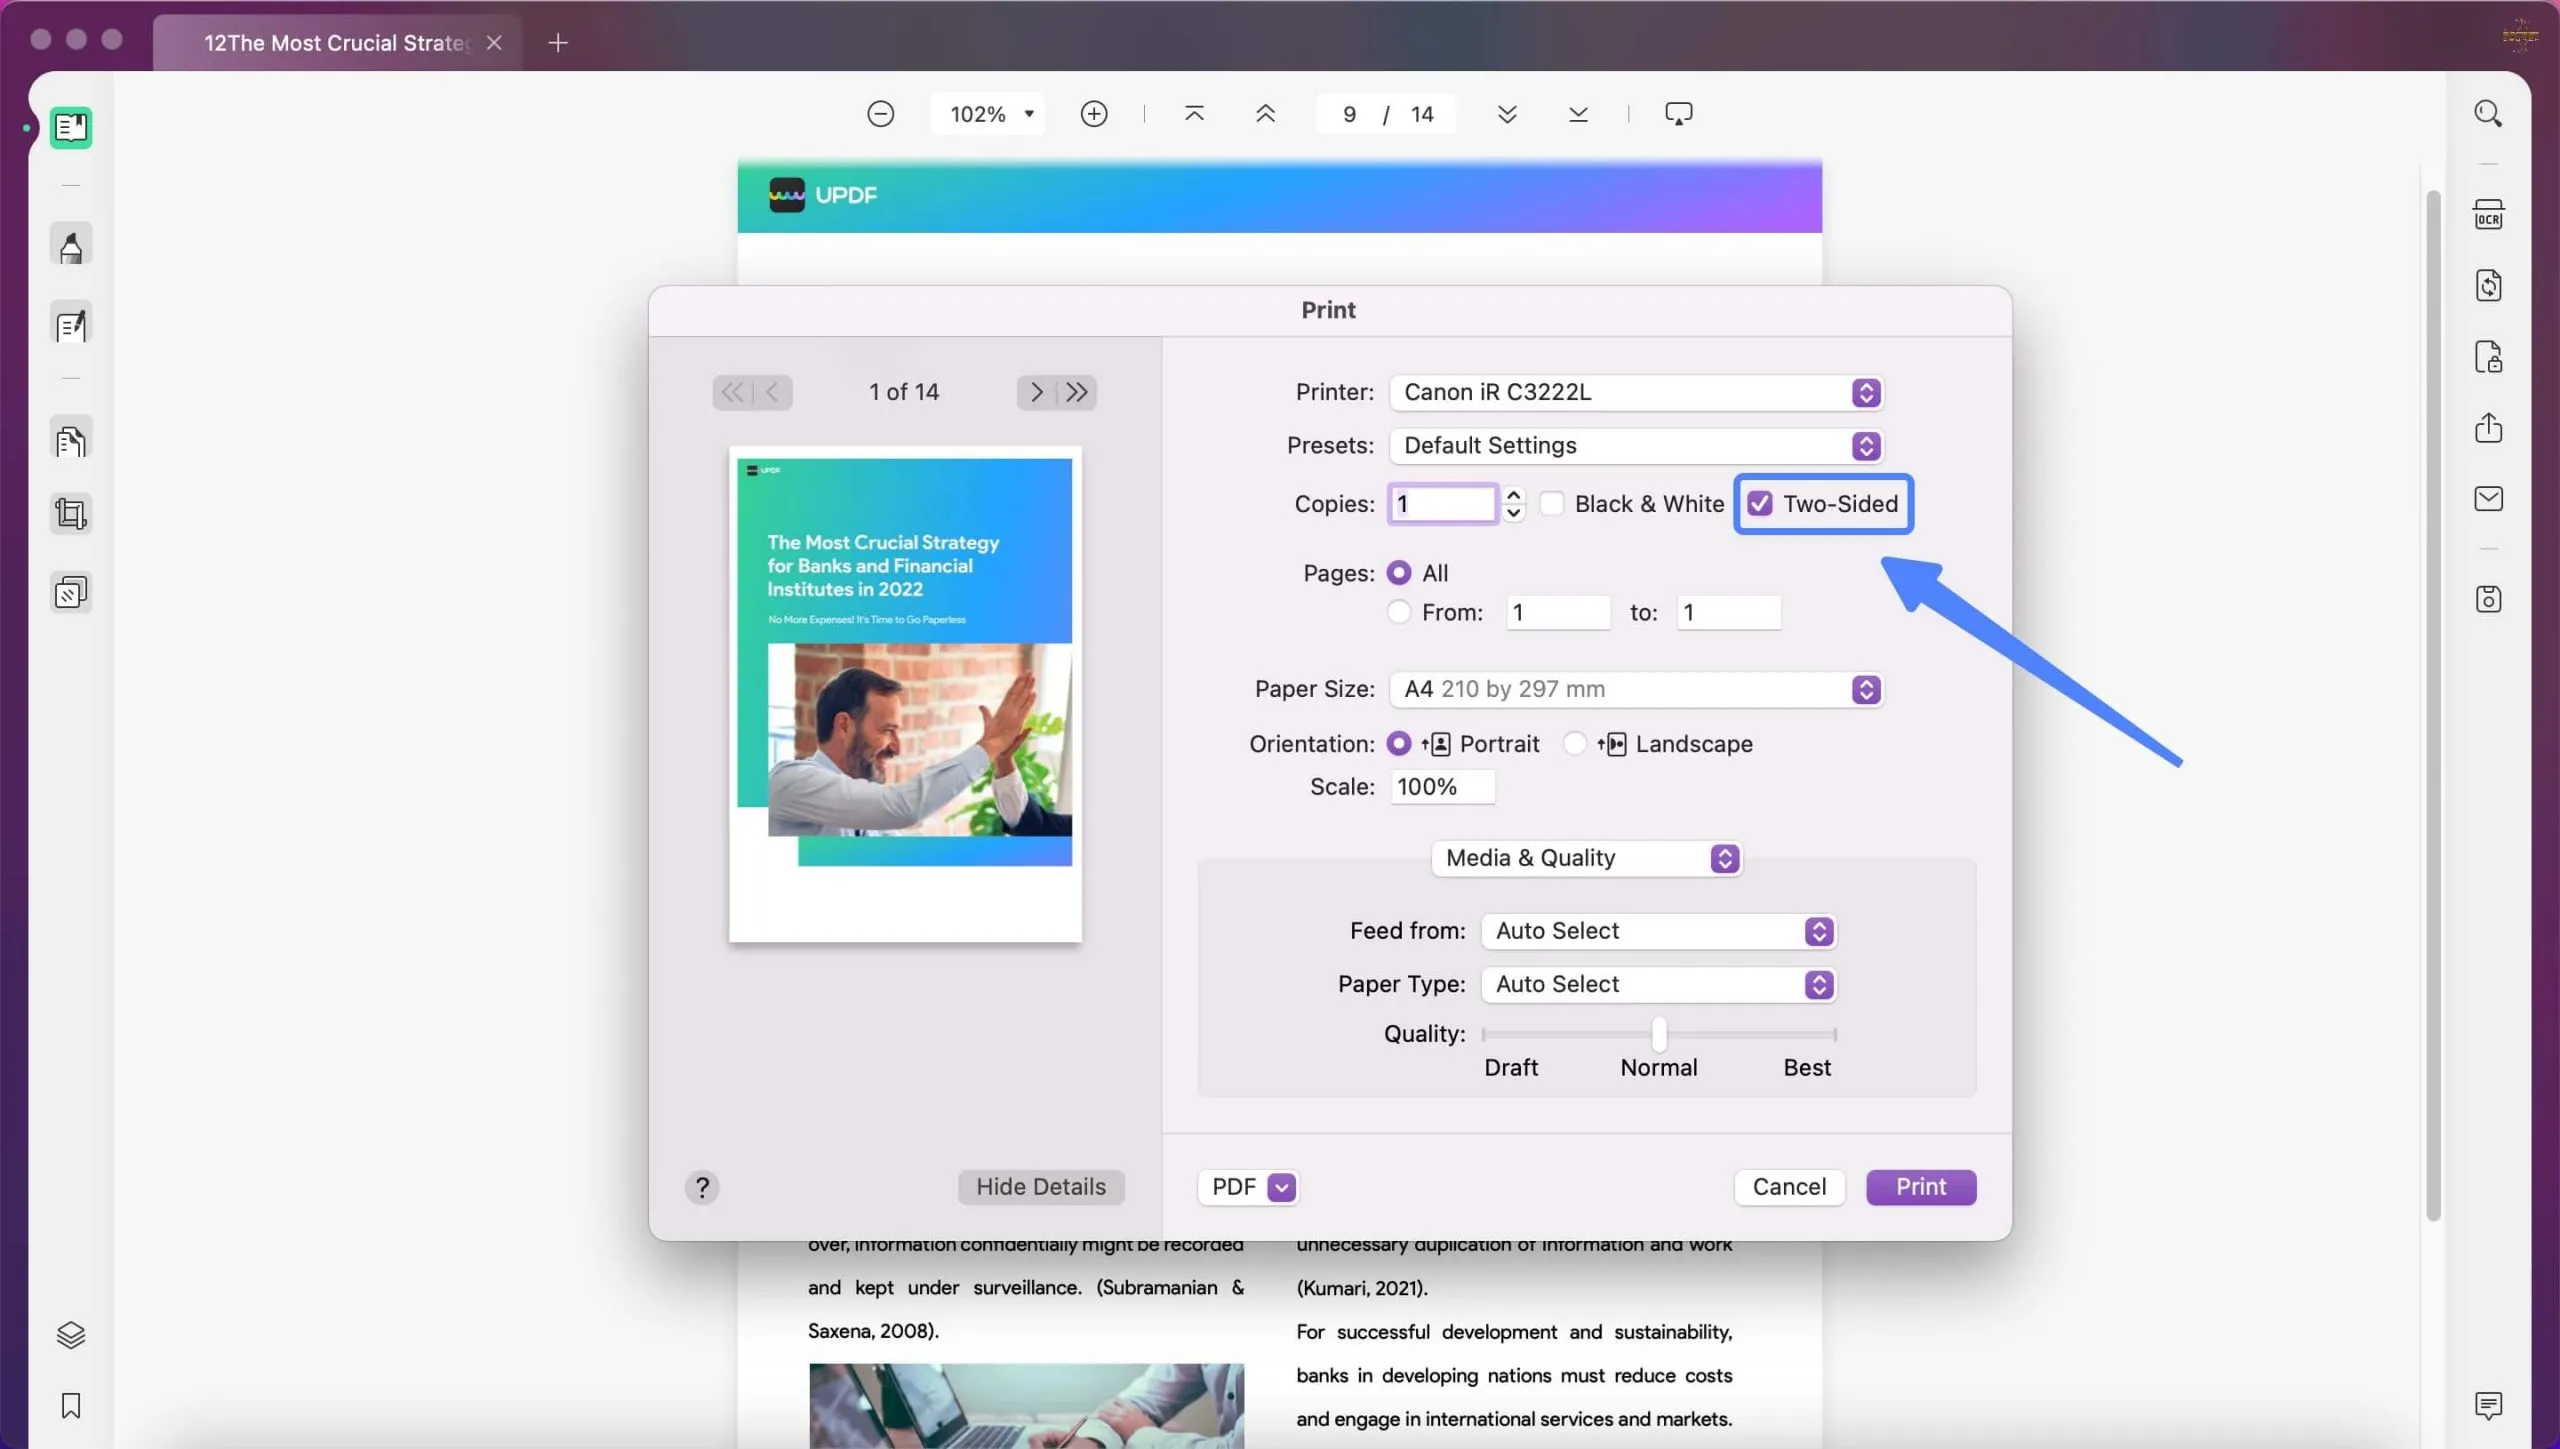Click the Hide Details button
Image resolution: width=2560 pixels, height=1449 pixels.
pyautogui.click(x=1041, y=1185)
